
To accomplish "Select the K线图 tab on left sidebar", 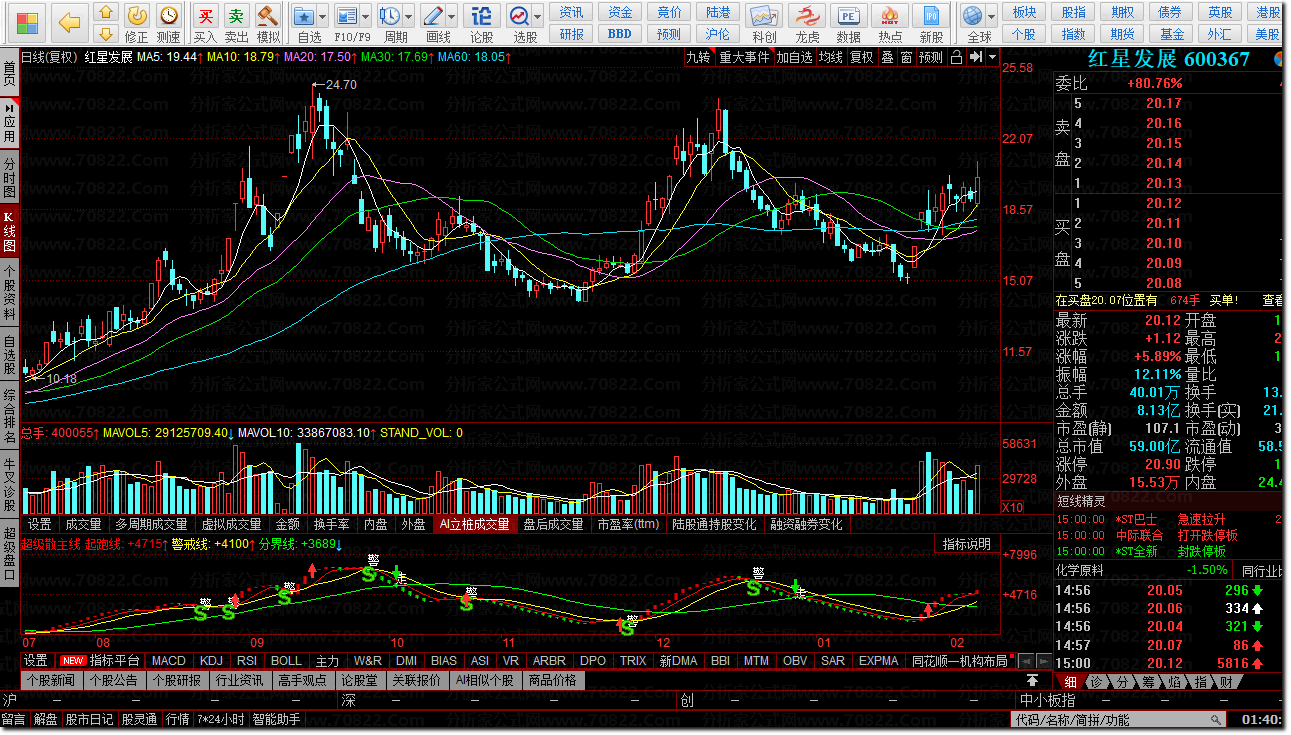I will tap(9, 231).
